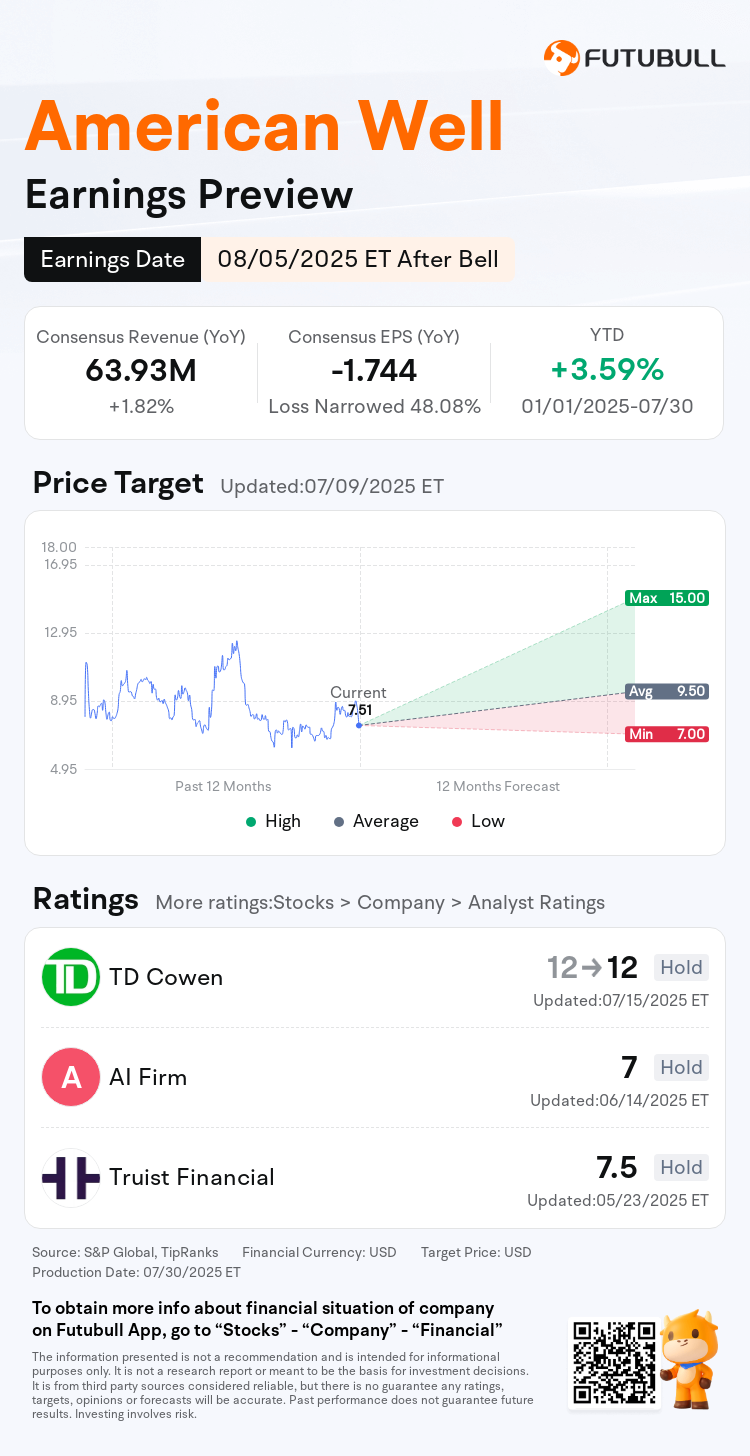Click the gray Average legend dot
Image resolution: width=750 pixels, height=1456 pixels.
click(339, 822)
